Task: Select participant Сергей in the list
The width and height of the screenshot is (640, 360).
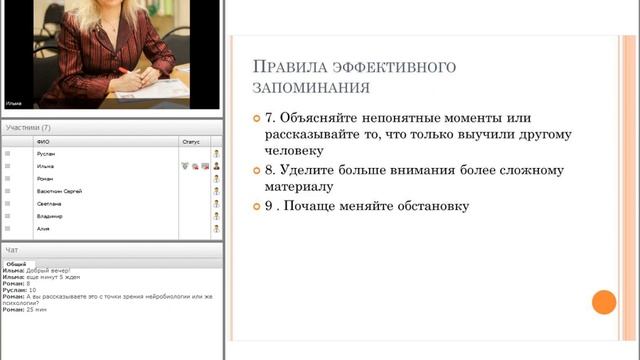Action: click(x=59, y=191)
